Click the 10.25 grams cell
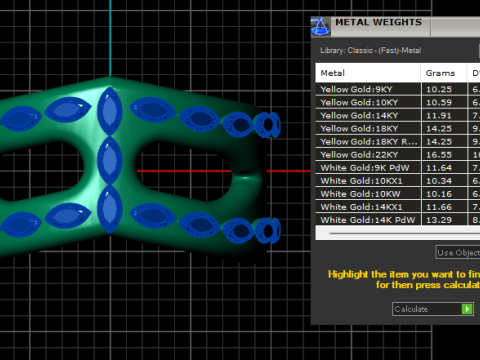 [x=444, y=89]
